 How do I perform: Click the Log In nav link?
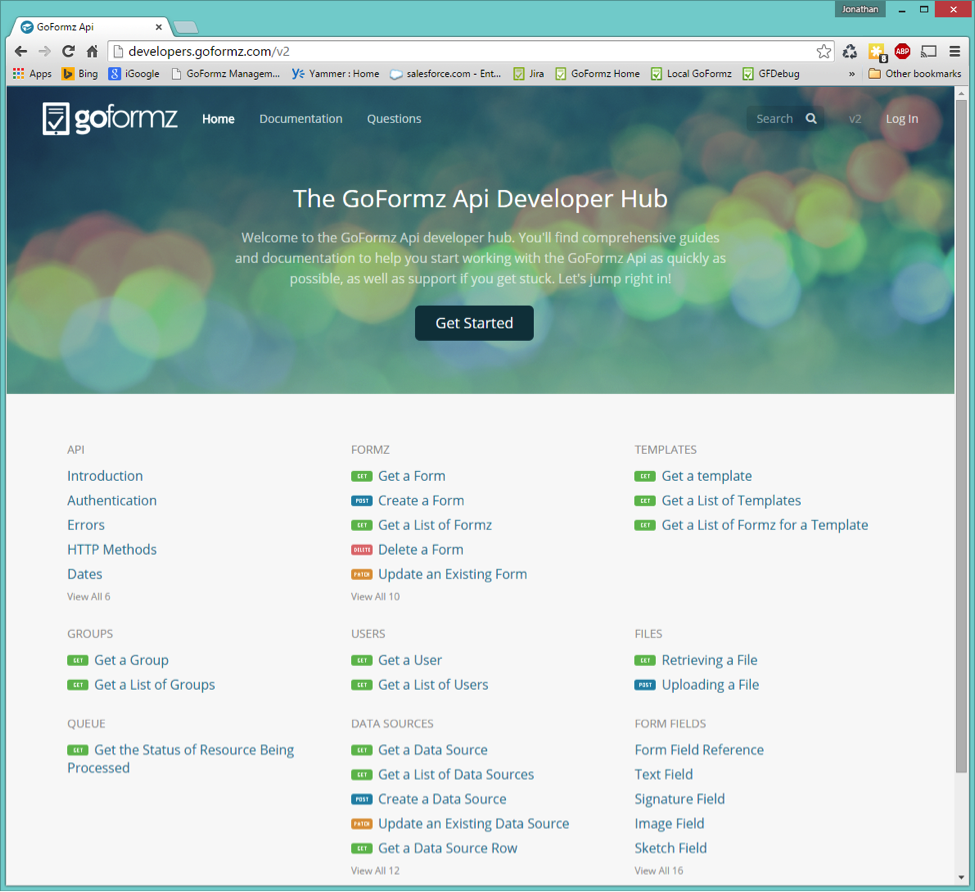902,118
